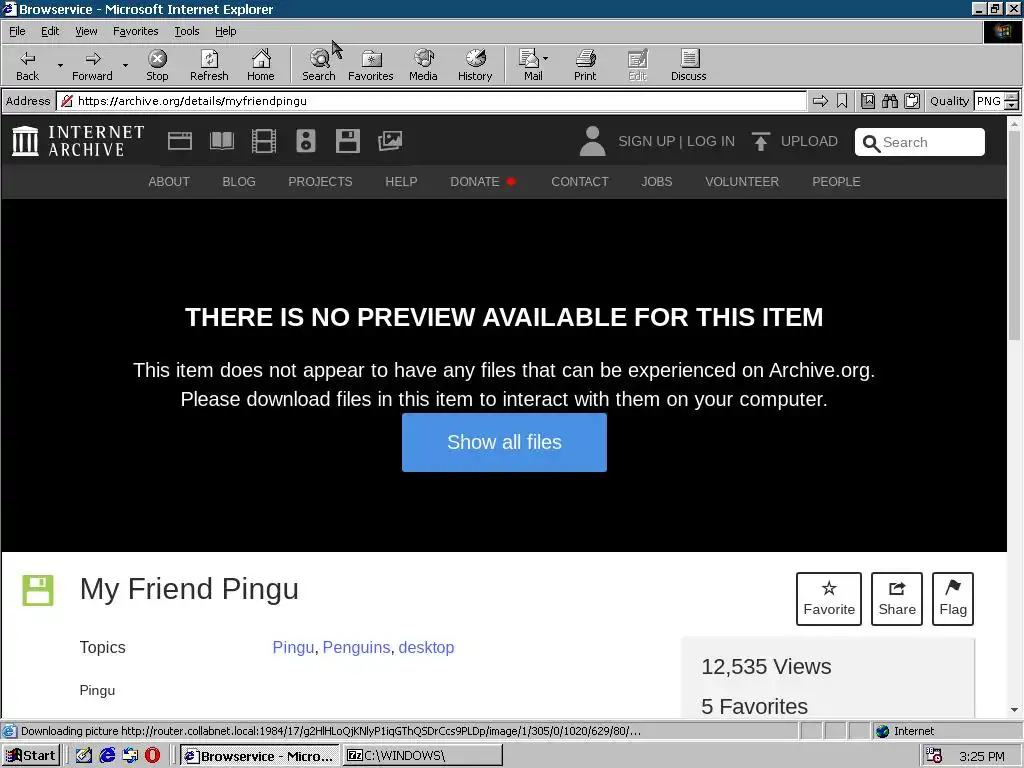Viewport: 1024px width, 768px height.
Task: Print the page with the Print icon
Action: [x=585, y=65]
